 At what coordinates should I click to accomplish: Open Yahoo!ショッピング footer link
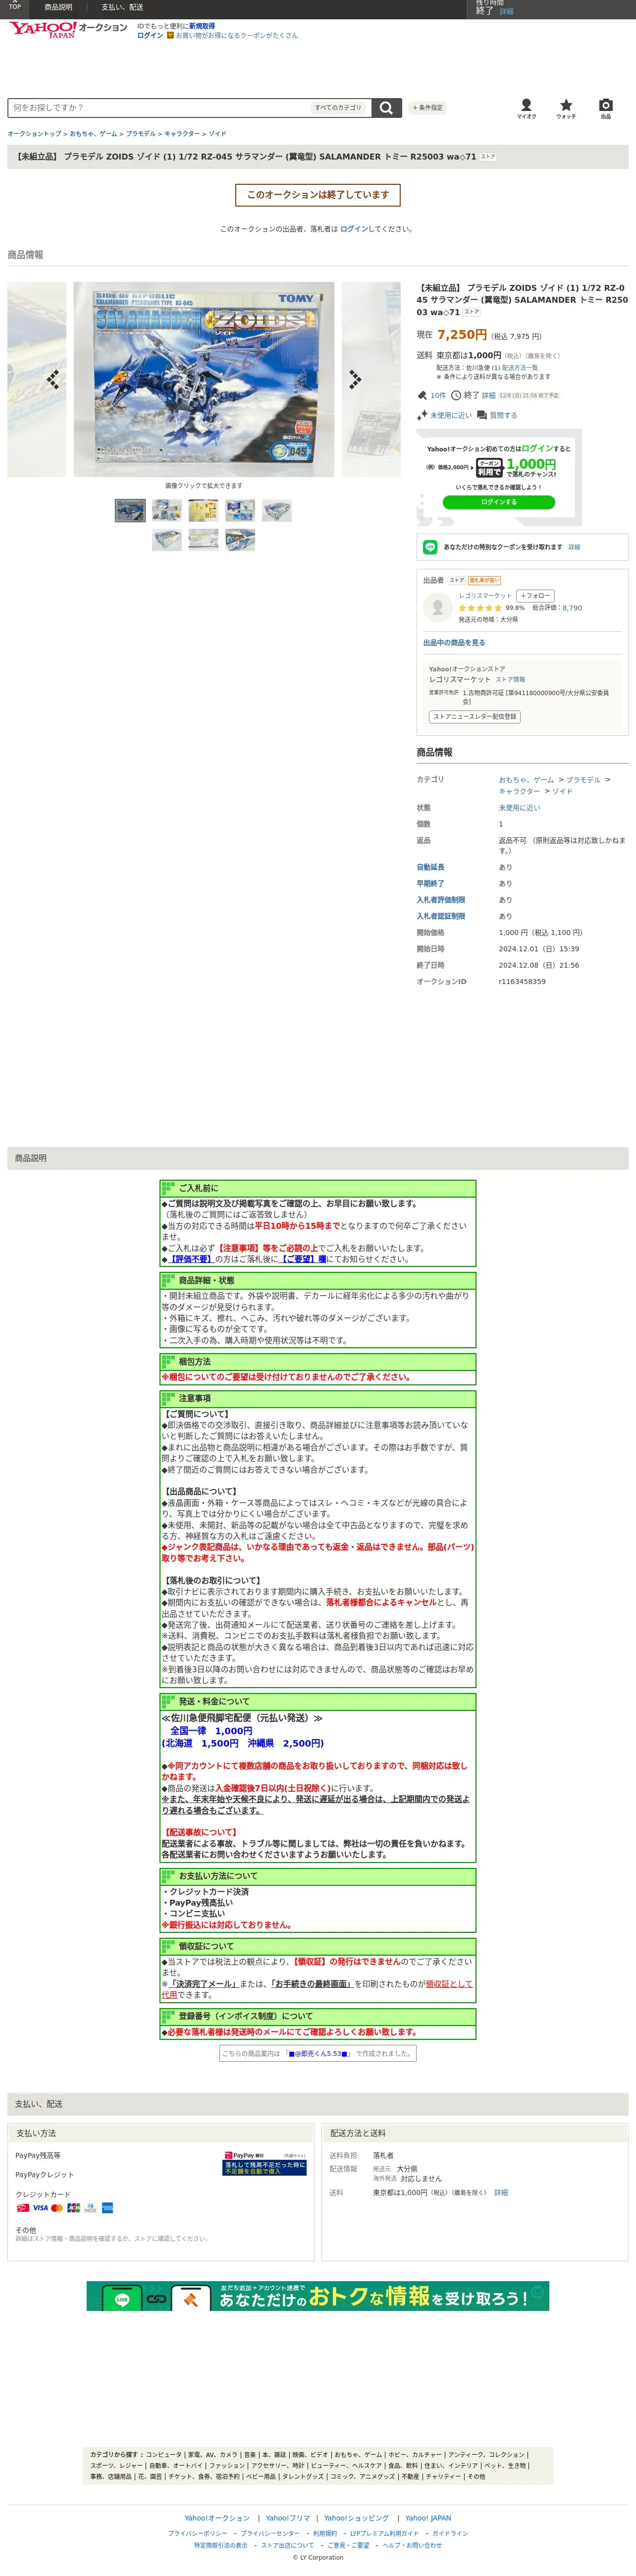pyautogui.click(x=357, y=2518)
